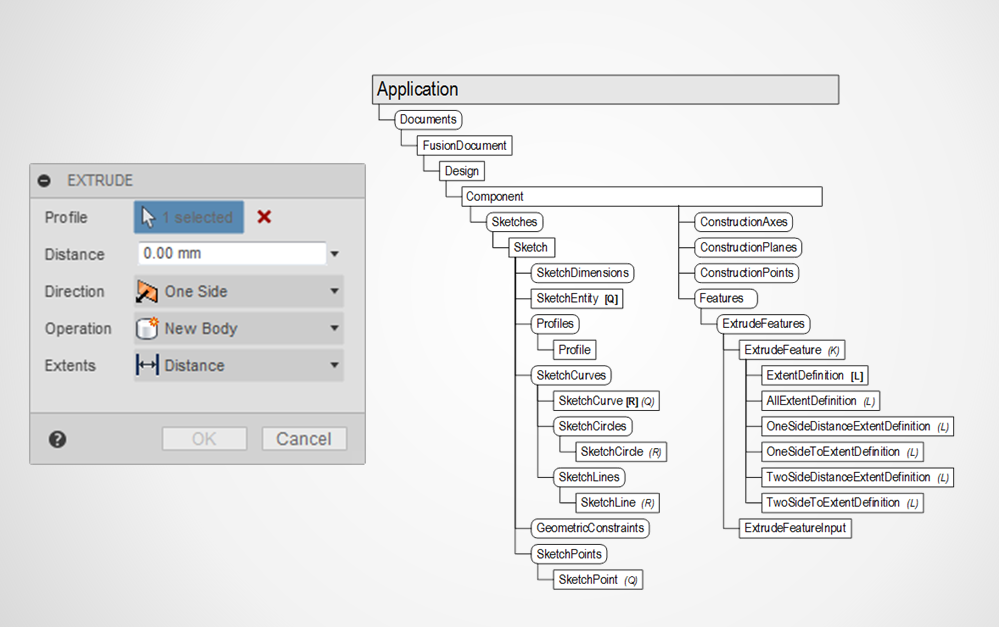Screen dimensions: 999x644
Task: Click the help question mark icon
Action: click(x=57, y=439)
